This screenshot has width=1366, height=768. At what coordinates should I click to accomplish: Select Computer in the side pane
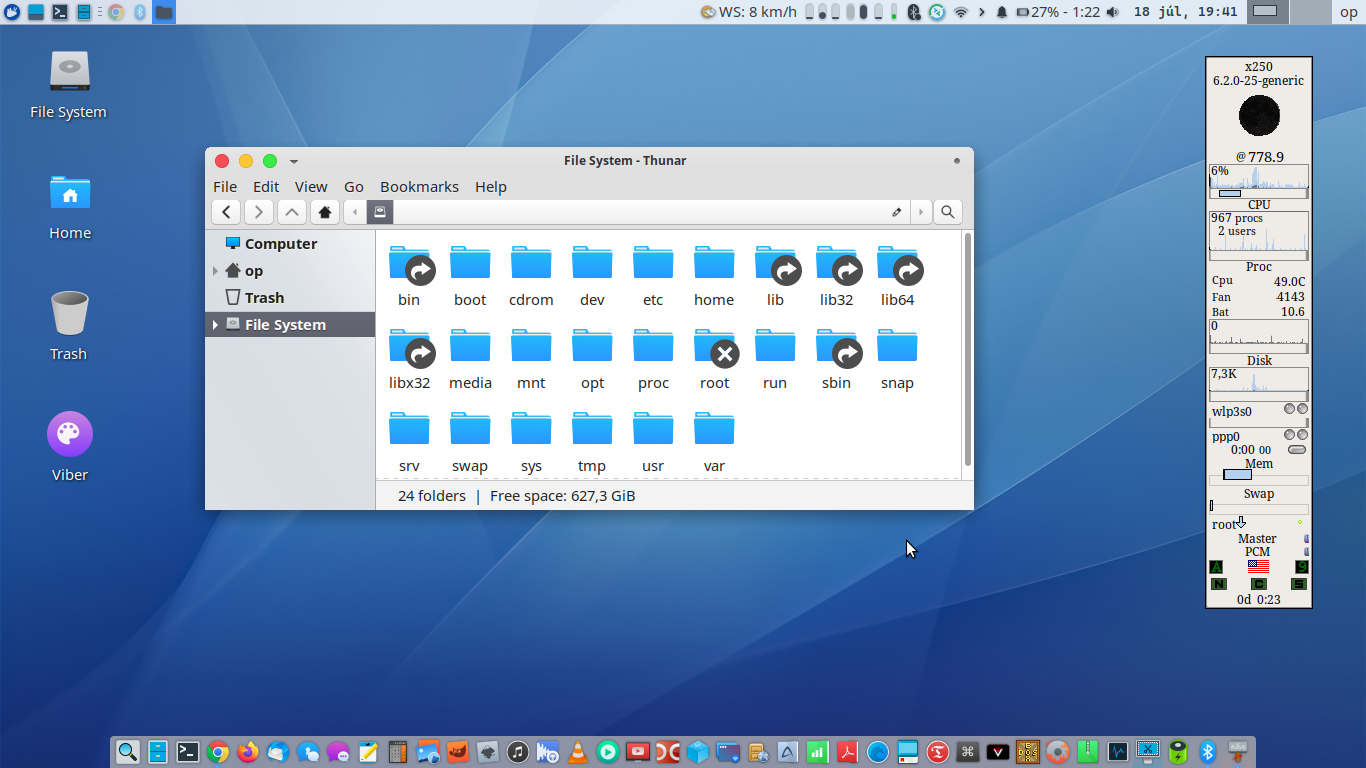(290, 244)
